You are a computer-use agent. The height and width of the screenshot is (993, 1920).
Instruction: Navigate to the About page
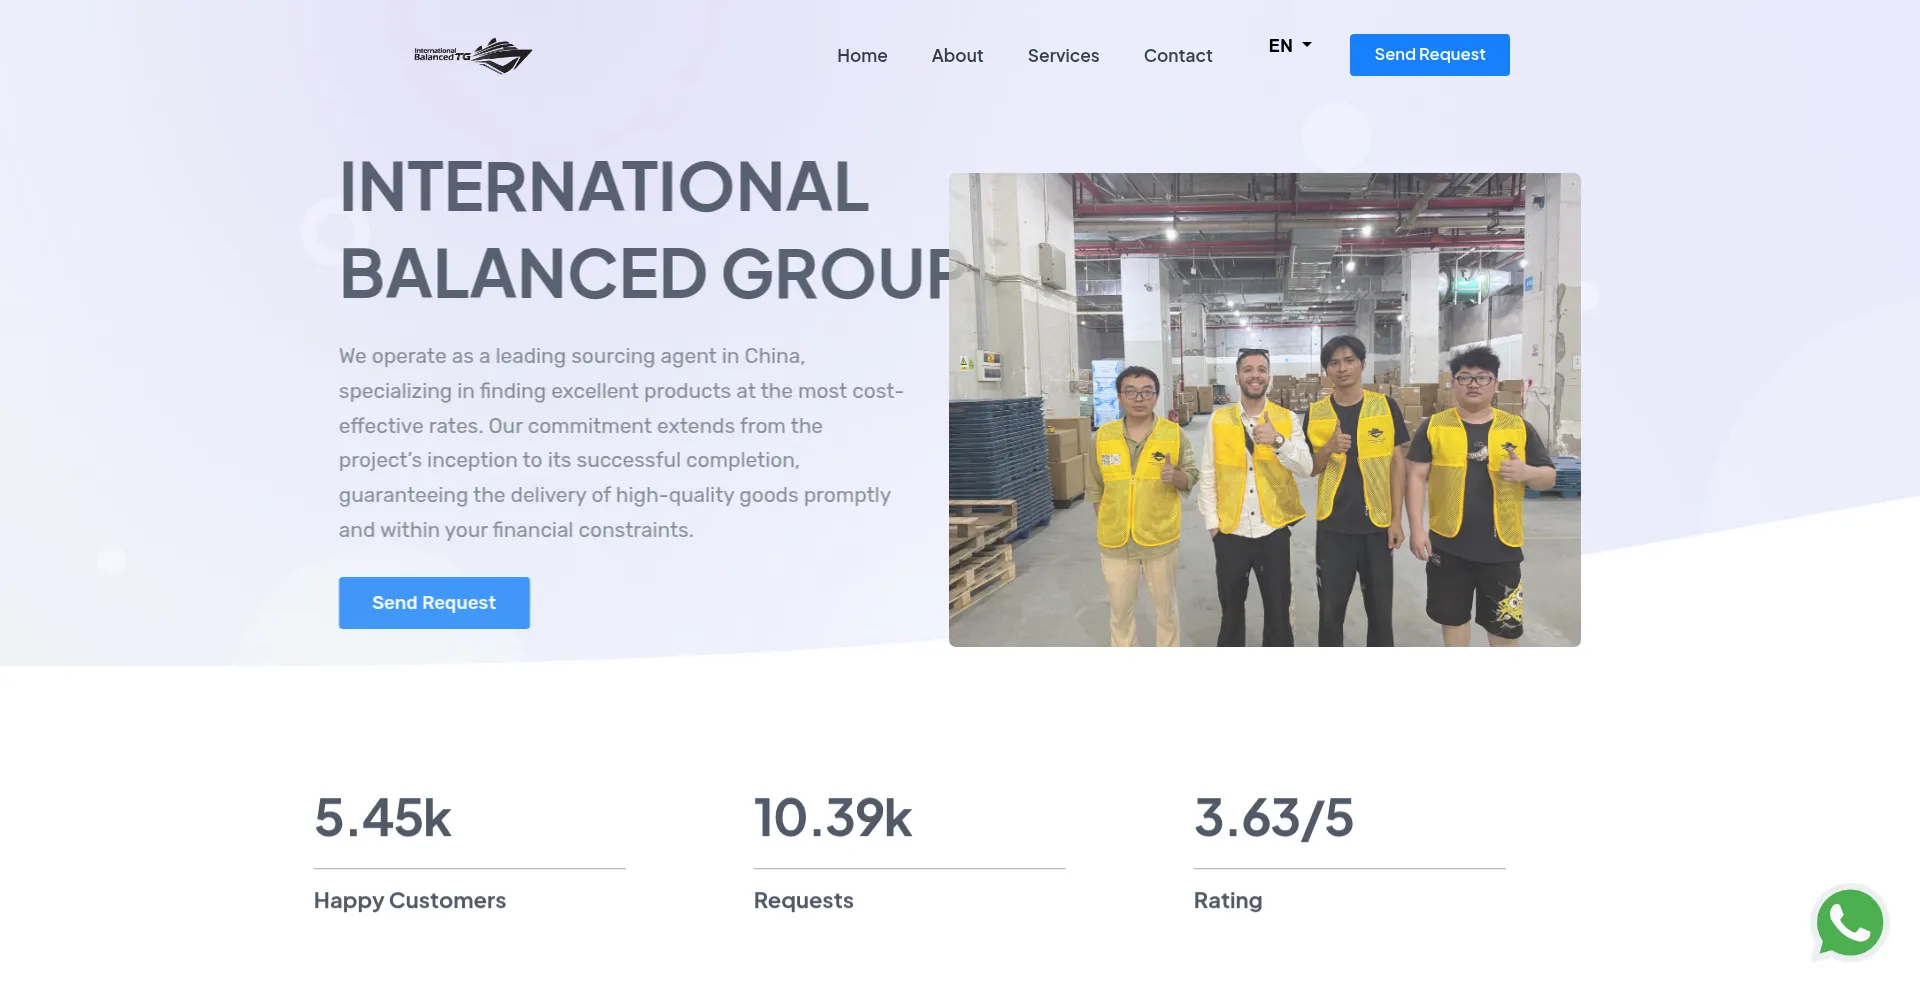click(957, 55)
